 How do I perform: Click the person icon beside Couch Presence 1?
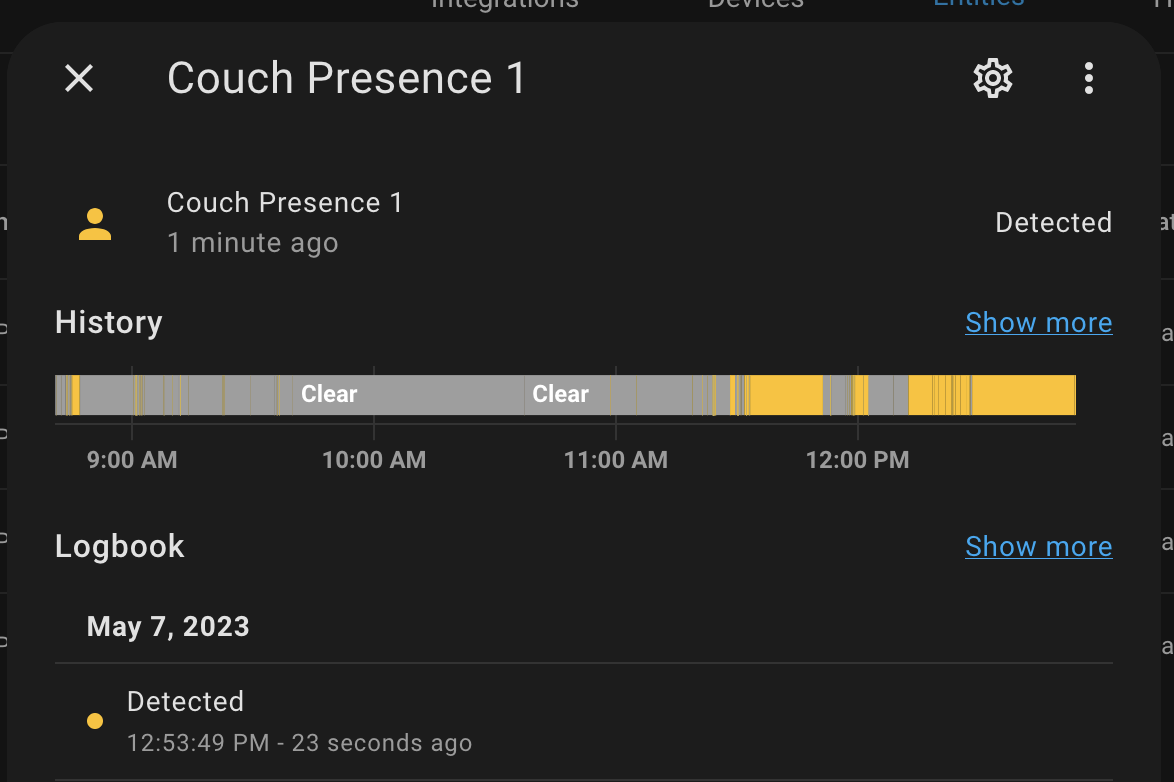94,222
